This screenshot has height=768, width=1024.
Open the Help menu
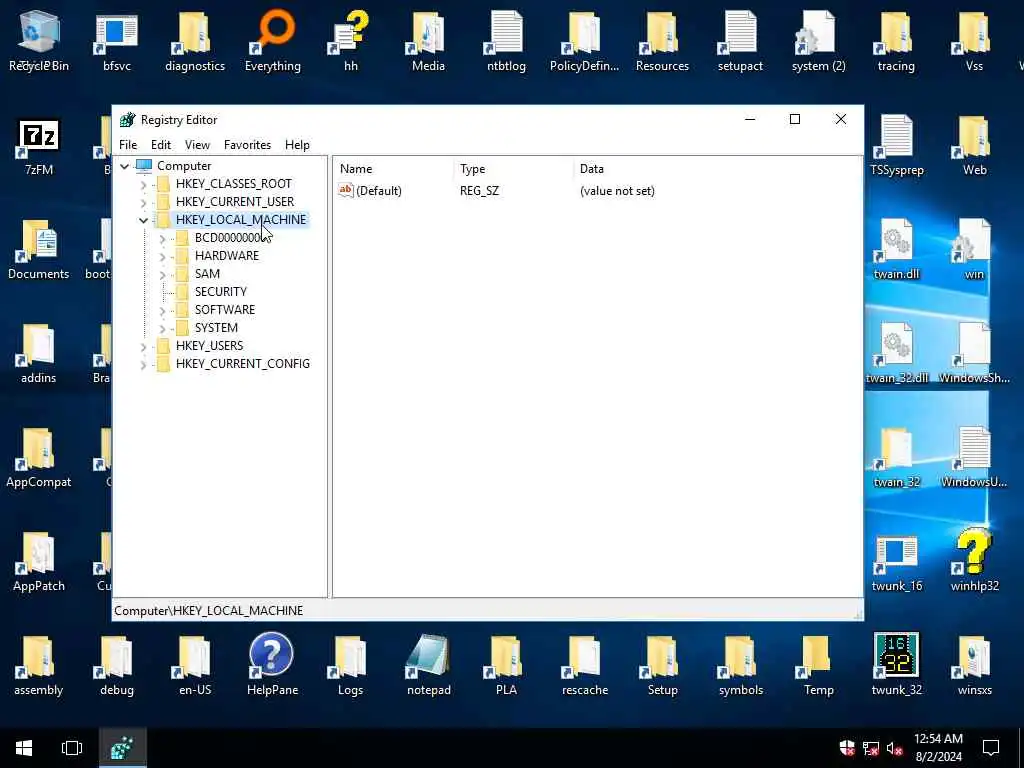click(297, 145)
